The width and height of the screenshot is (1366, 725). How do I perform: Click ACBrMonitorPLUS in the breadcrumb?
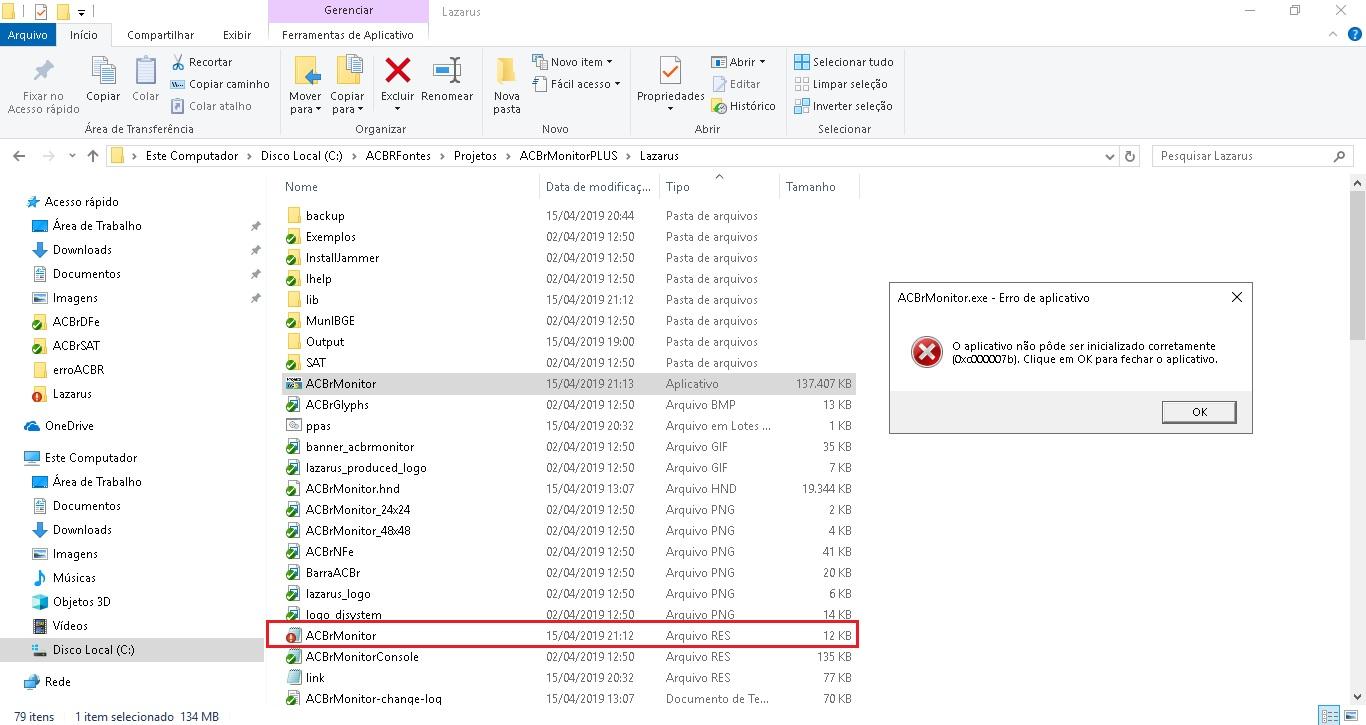pos(569,156)
